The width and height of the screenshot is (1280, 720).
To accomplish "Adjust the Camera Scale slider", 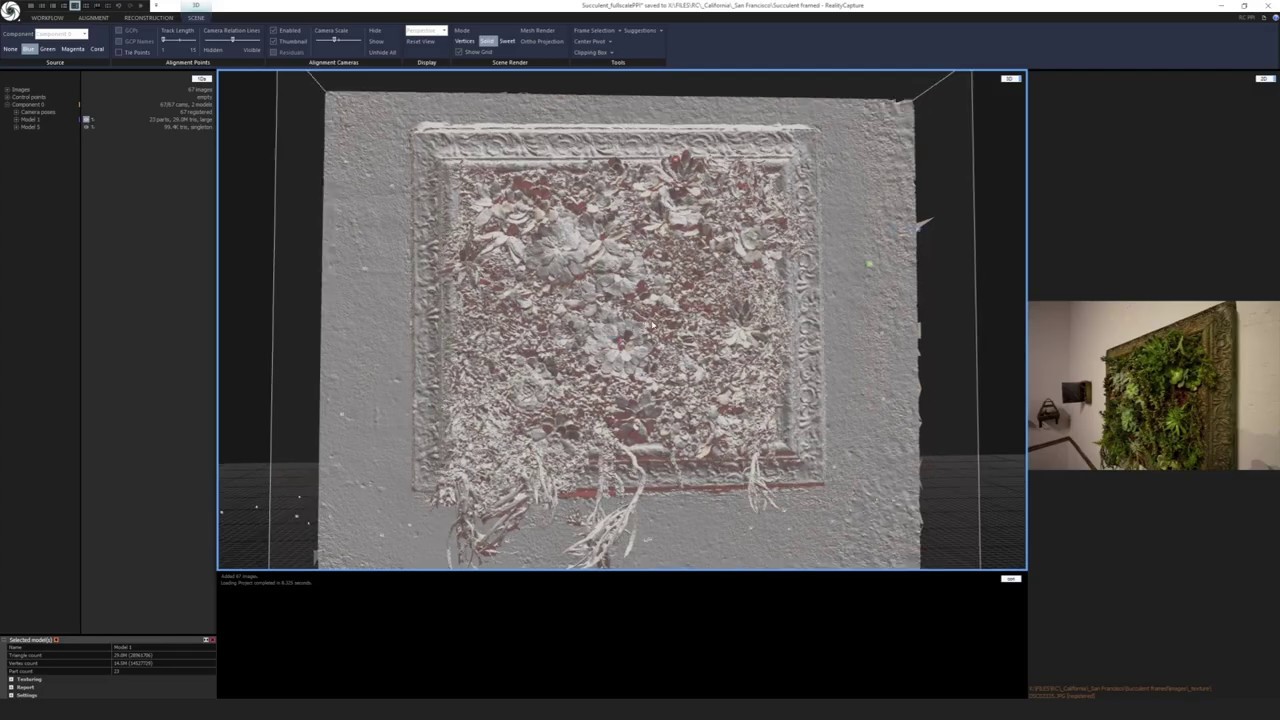I will point(335,40).
